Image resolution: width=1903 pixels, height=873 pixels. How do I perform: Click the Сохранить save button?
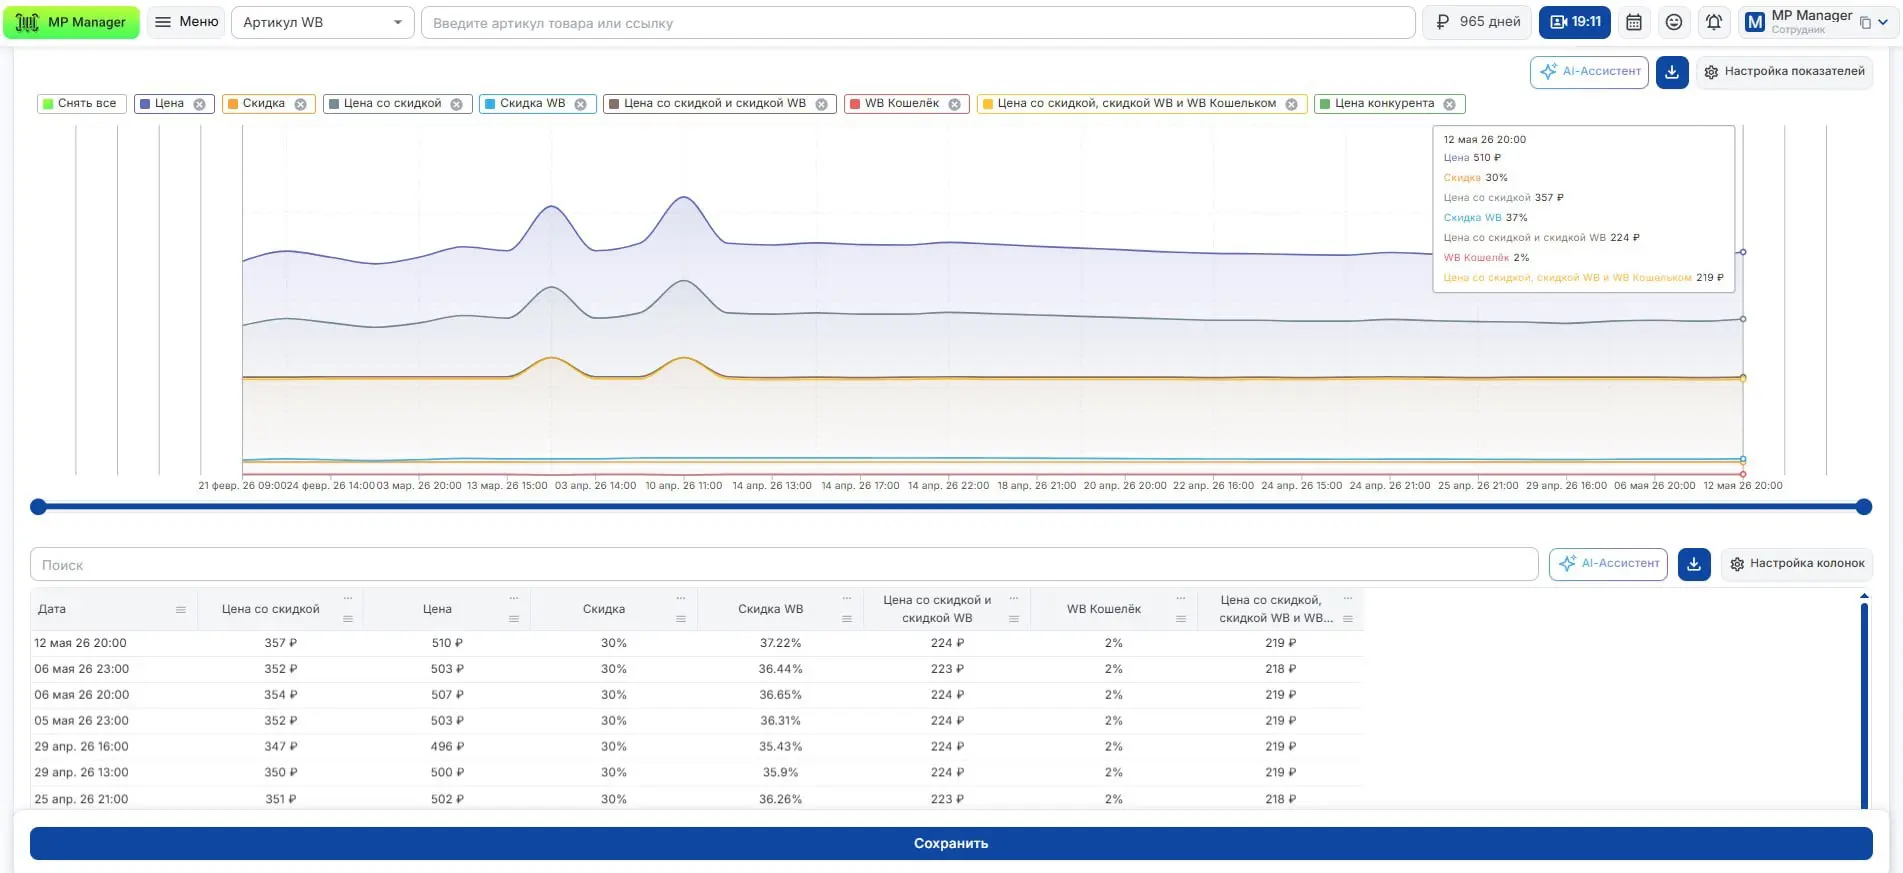coord(951,843)
